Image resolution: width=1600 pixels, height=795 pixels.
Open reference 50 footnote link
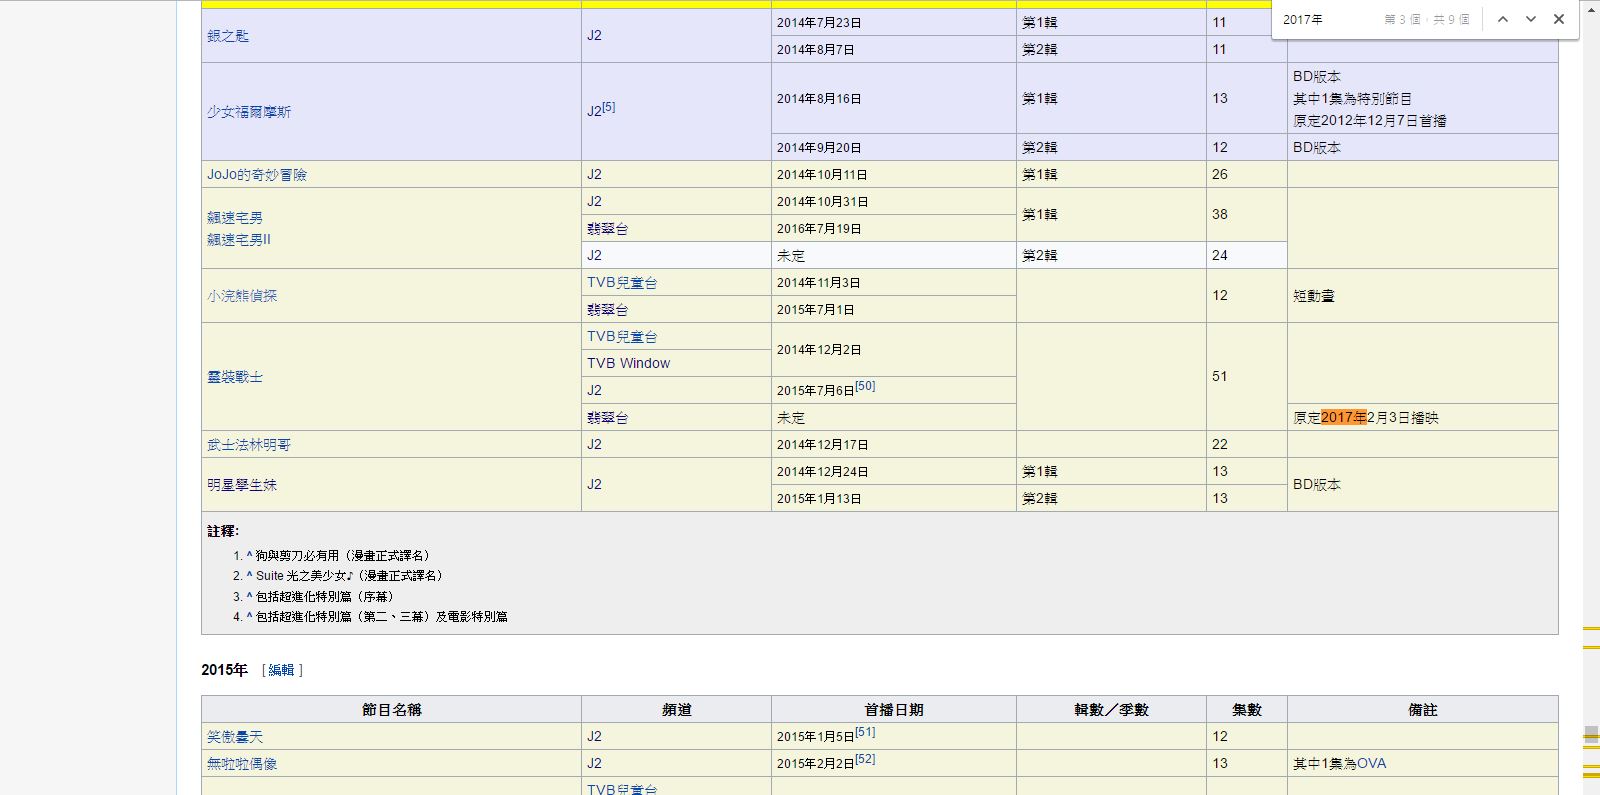point(865,386)
